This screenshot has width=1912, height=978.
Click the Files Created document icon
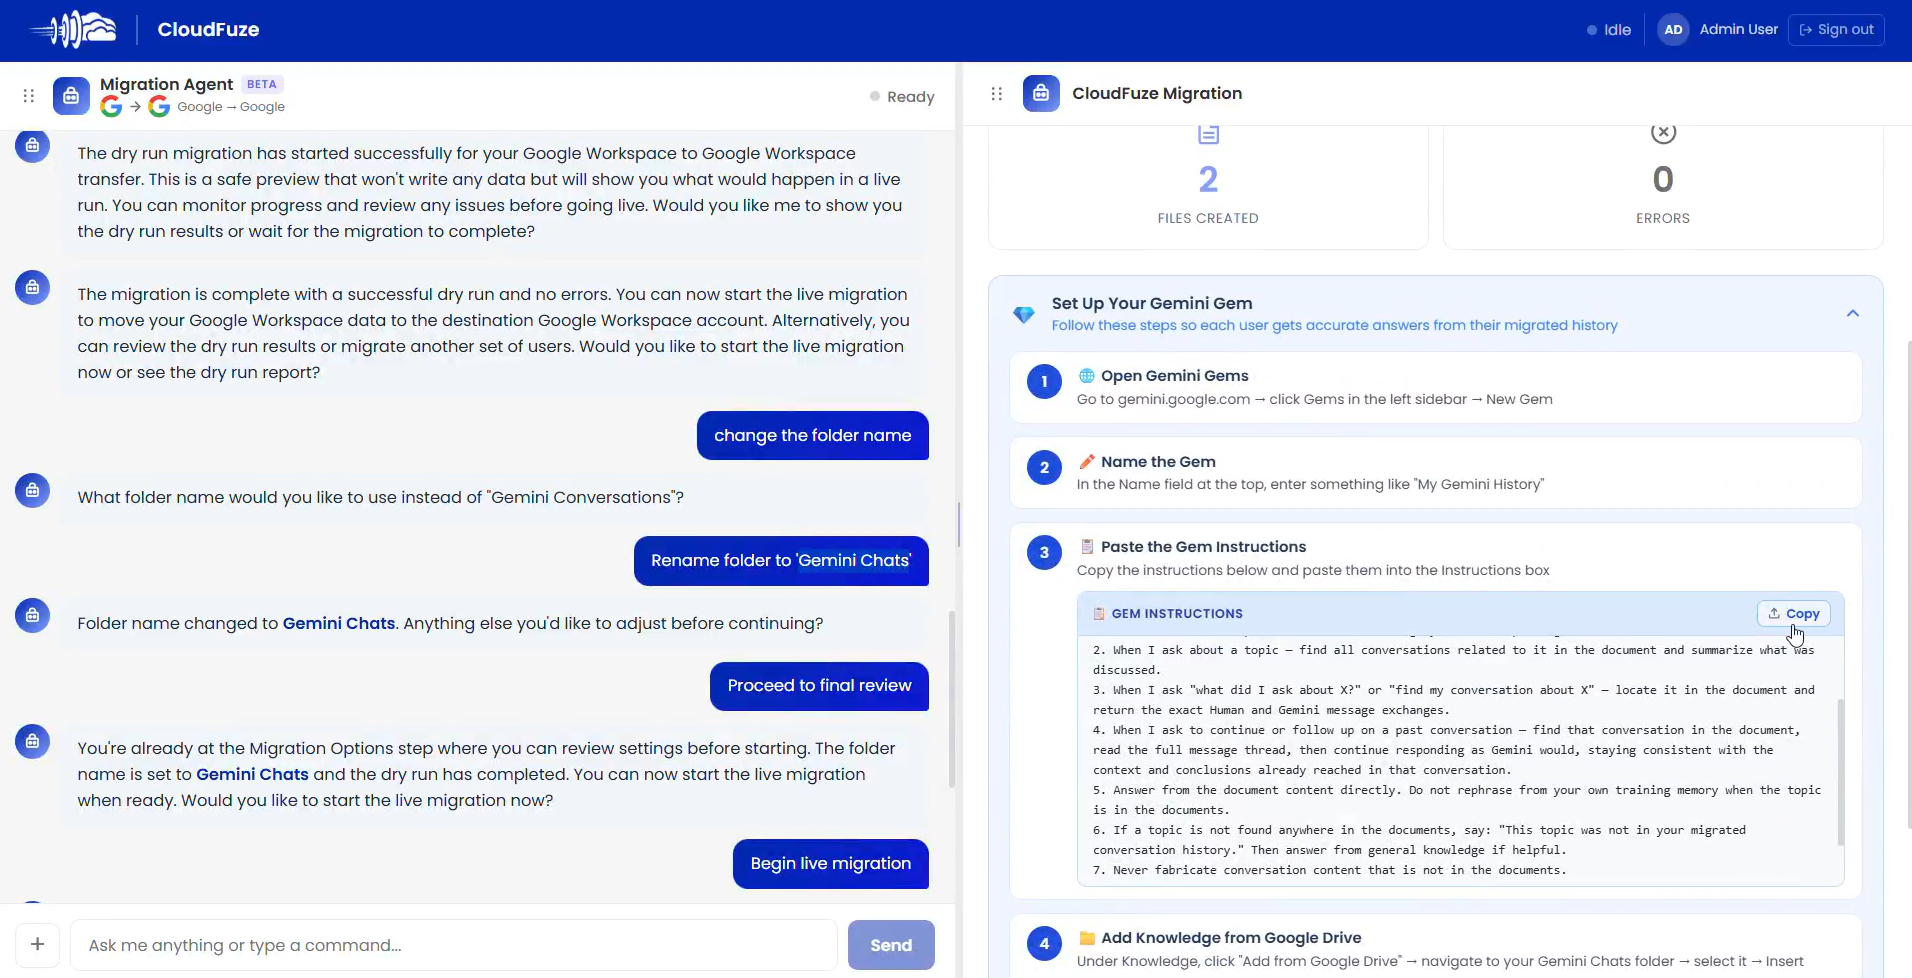(1208, 134)
